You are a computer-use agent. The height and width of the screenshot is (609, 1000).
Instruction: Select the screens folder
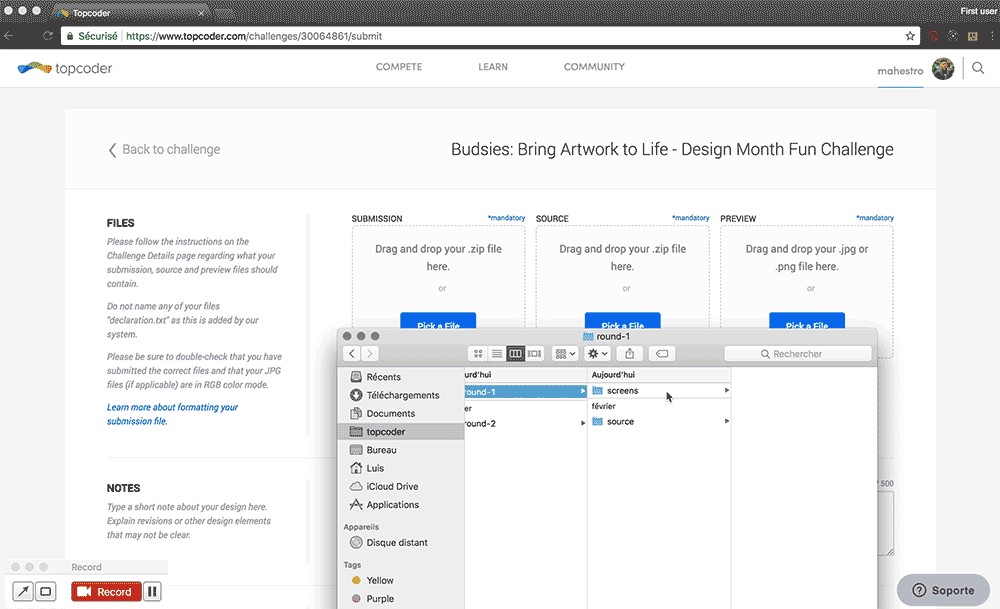[x=659, y=390]
